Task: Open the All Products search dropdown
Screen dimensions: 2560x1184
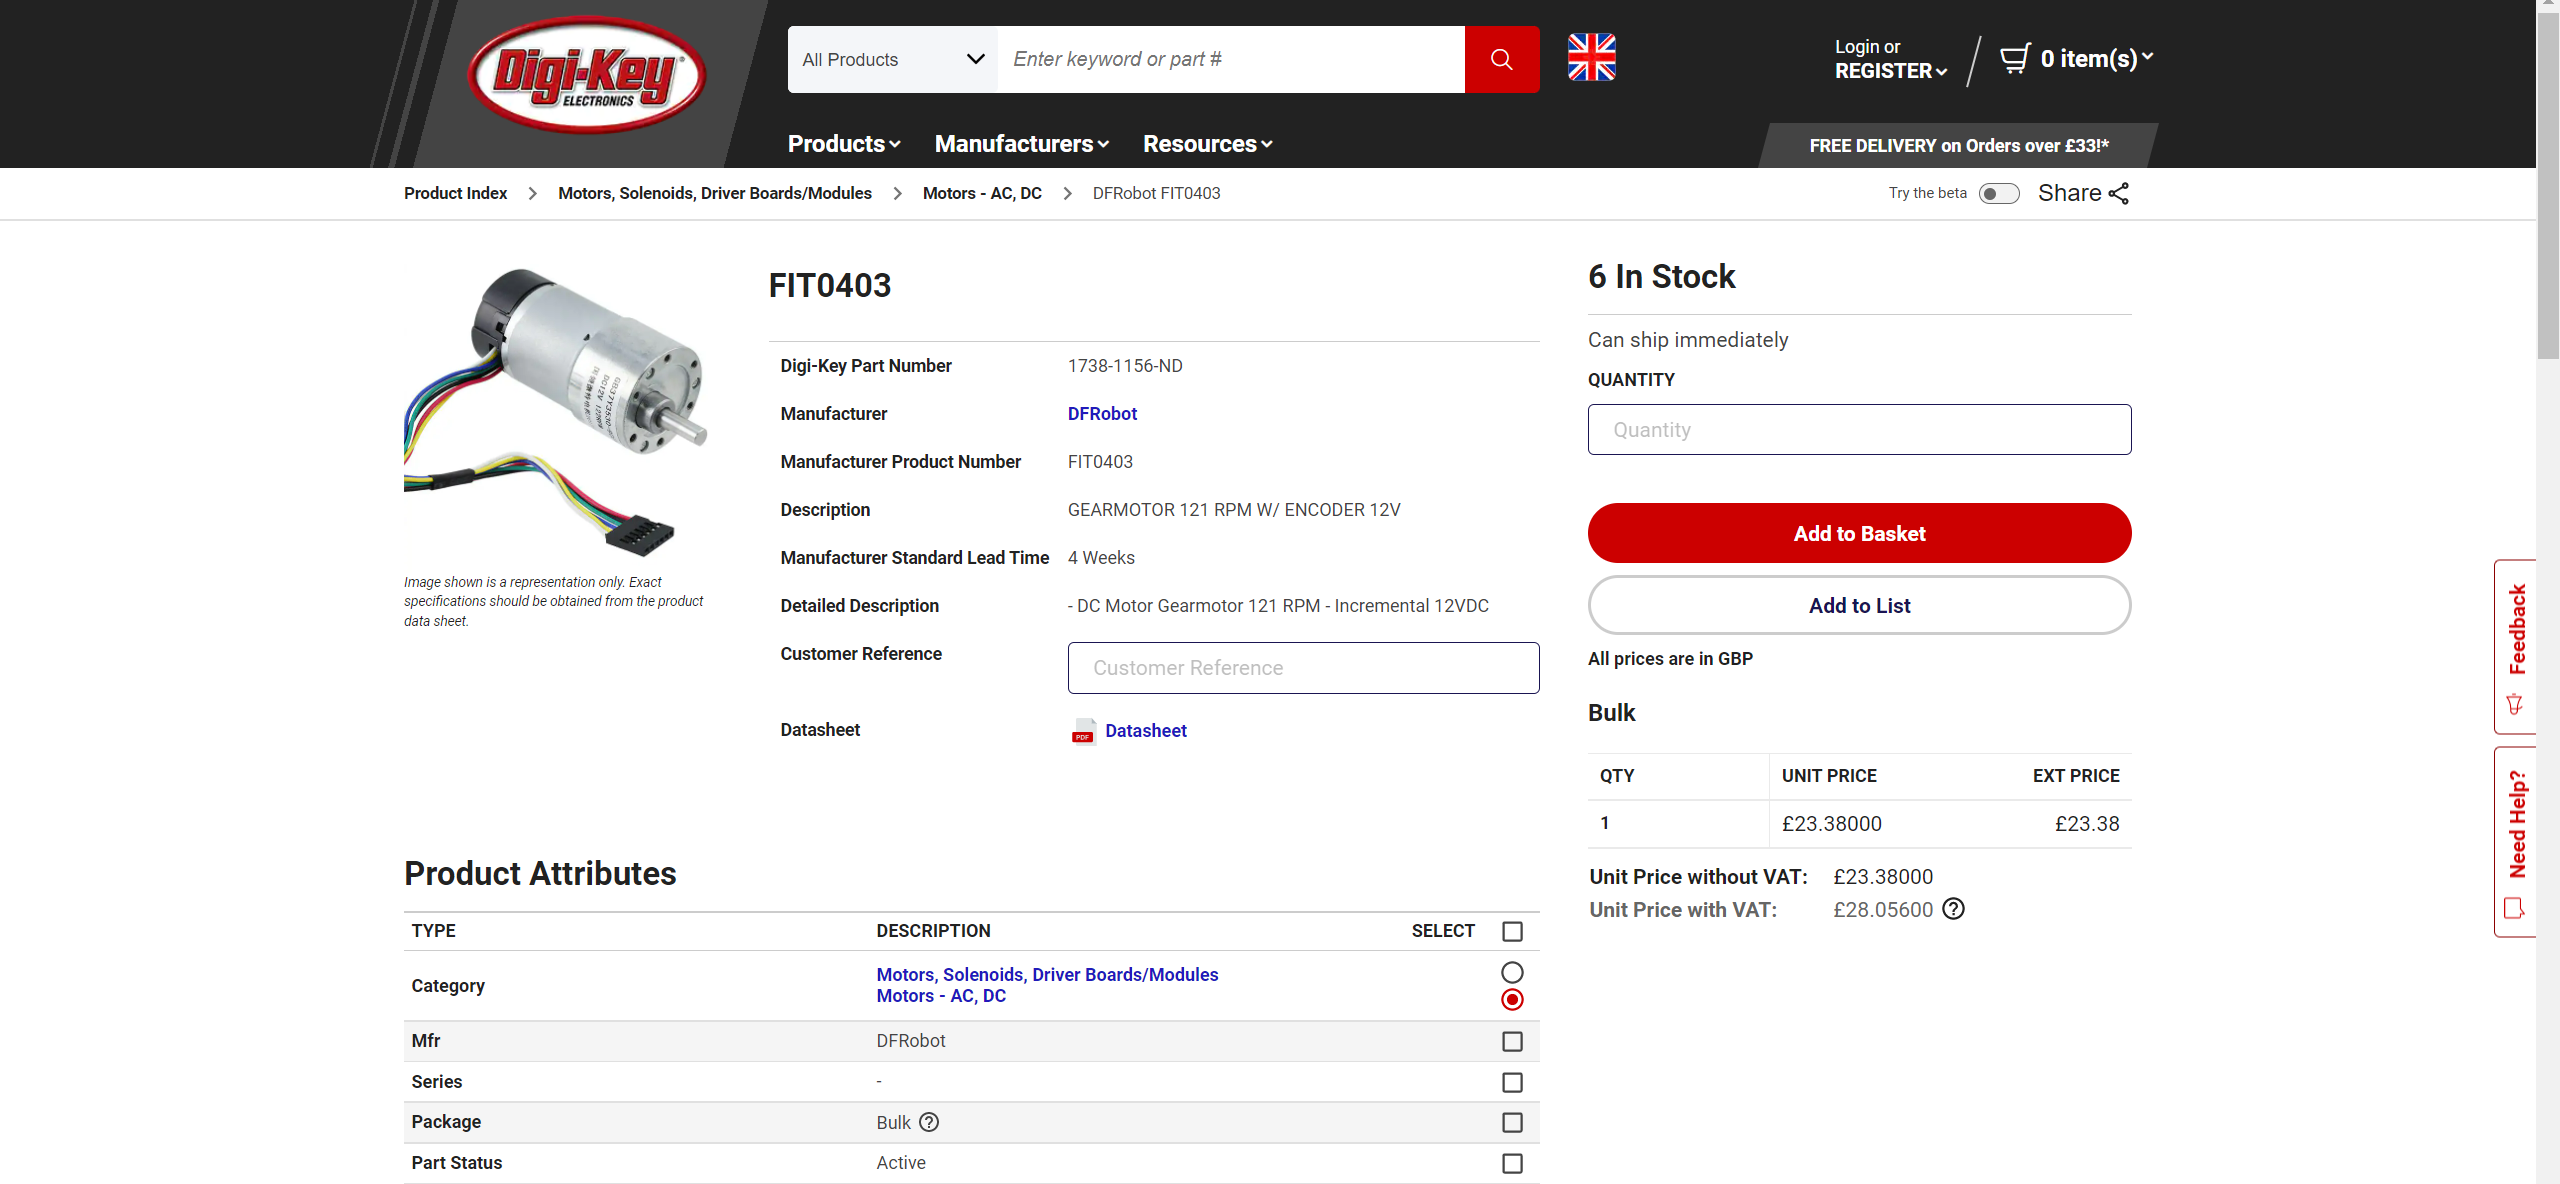Action: pos(892,59)
